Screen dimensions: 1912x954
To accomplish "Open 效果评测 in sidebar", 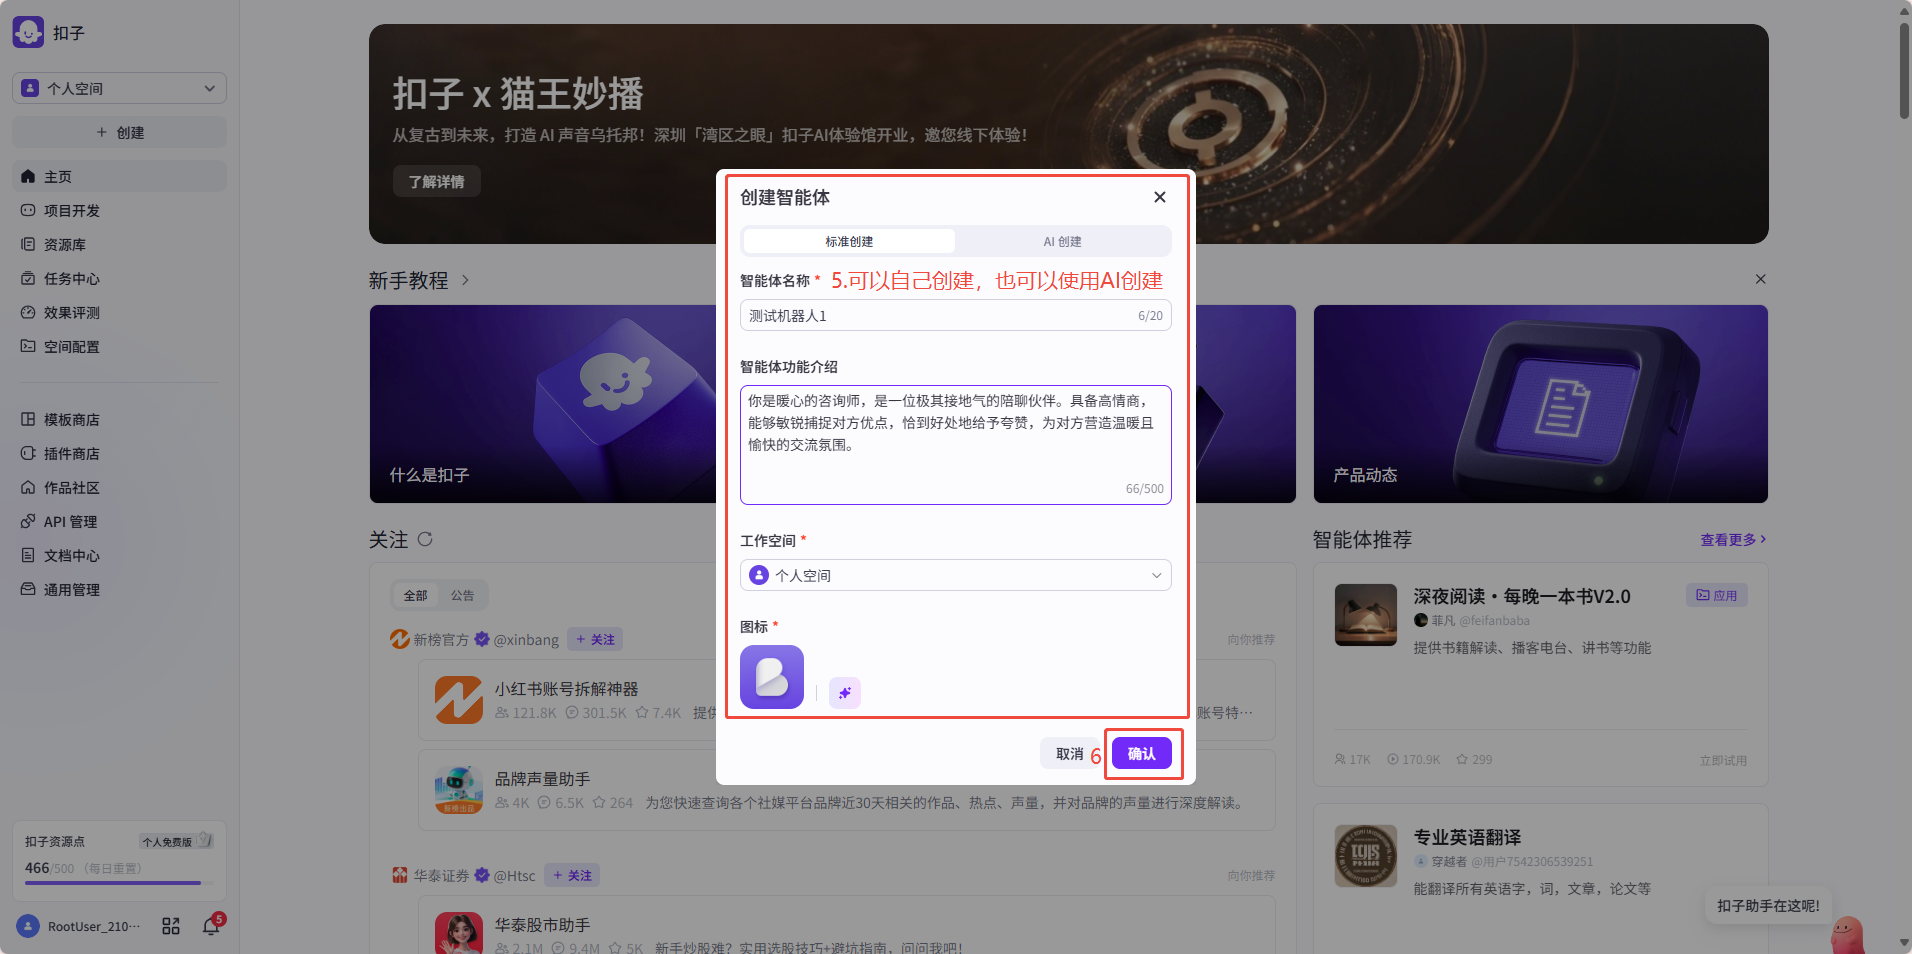I will 119,312.
